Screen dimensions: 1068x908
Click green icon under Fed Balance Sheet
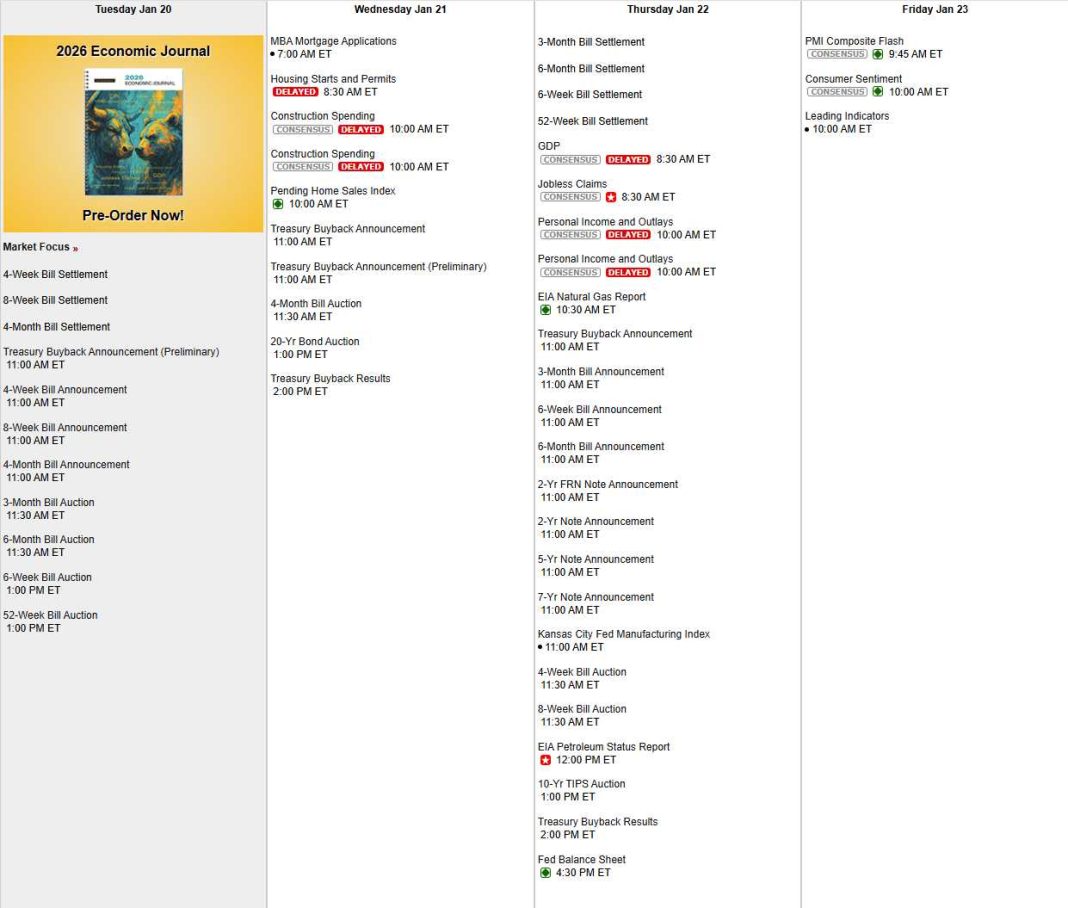(x=545, y=873)
